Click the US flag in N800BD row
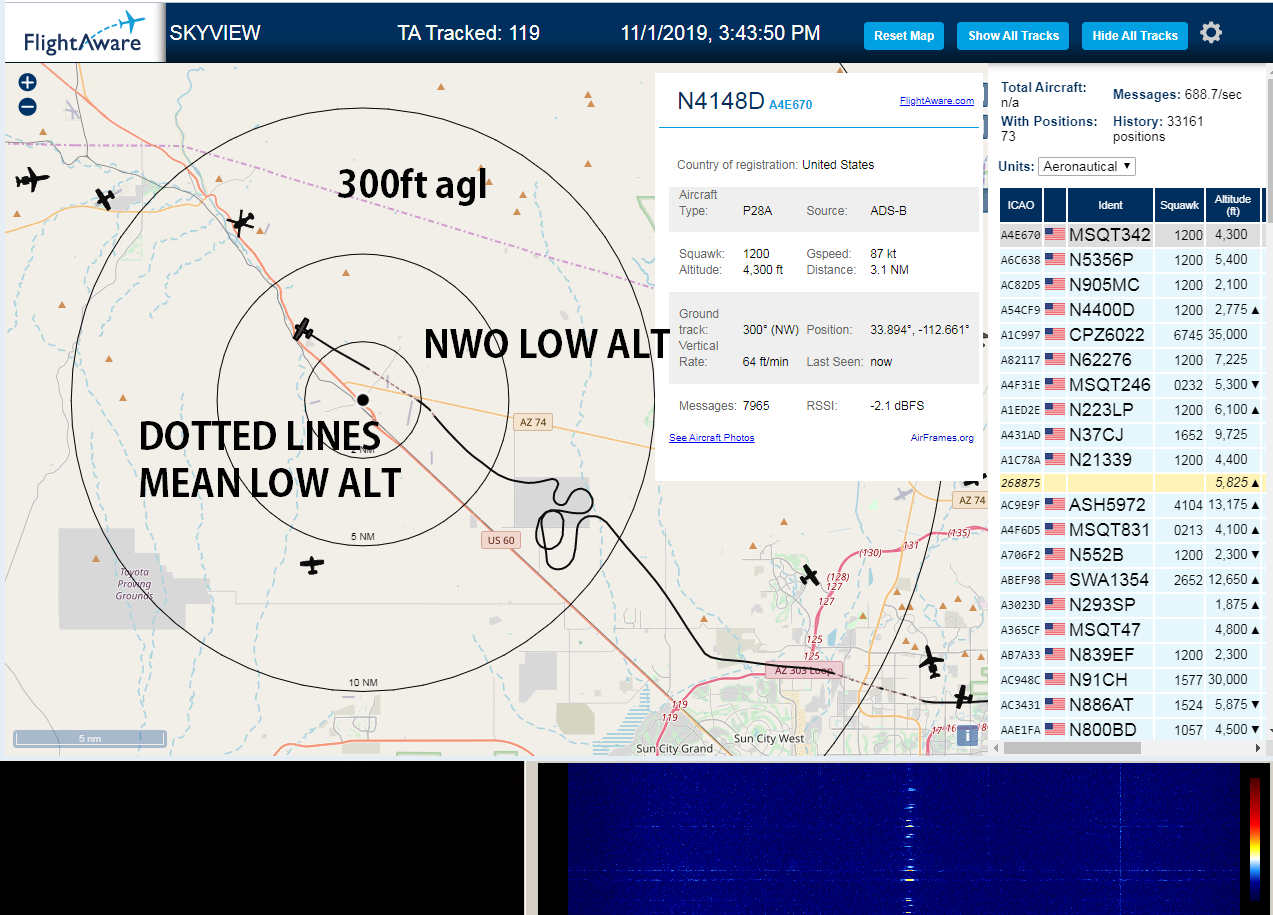Screen dimensions: 1273x915 [x=1054, y=730]
